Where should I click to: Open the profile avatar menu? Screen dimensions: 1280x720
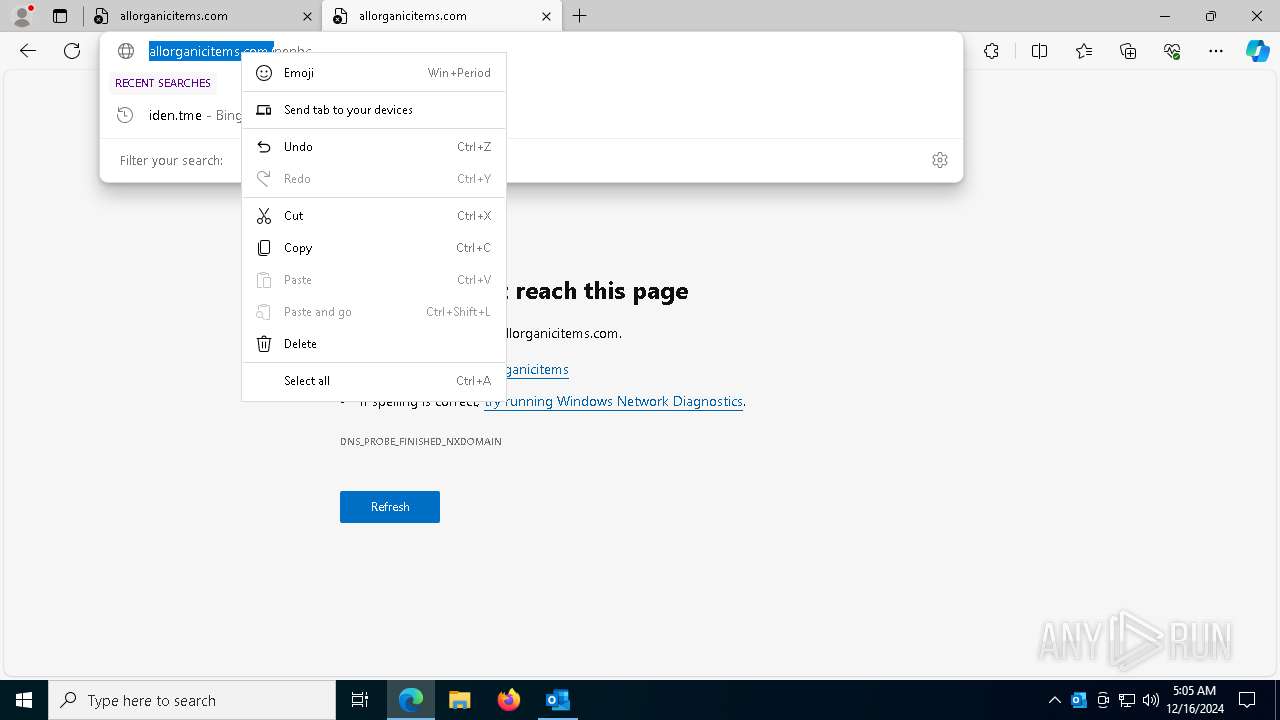21,16
